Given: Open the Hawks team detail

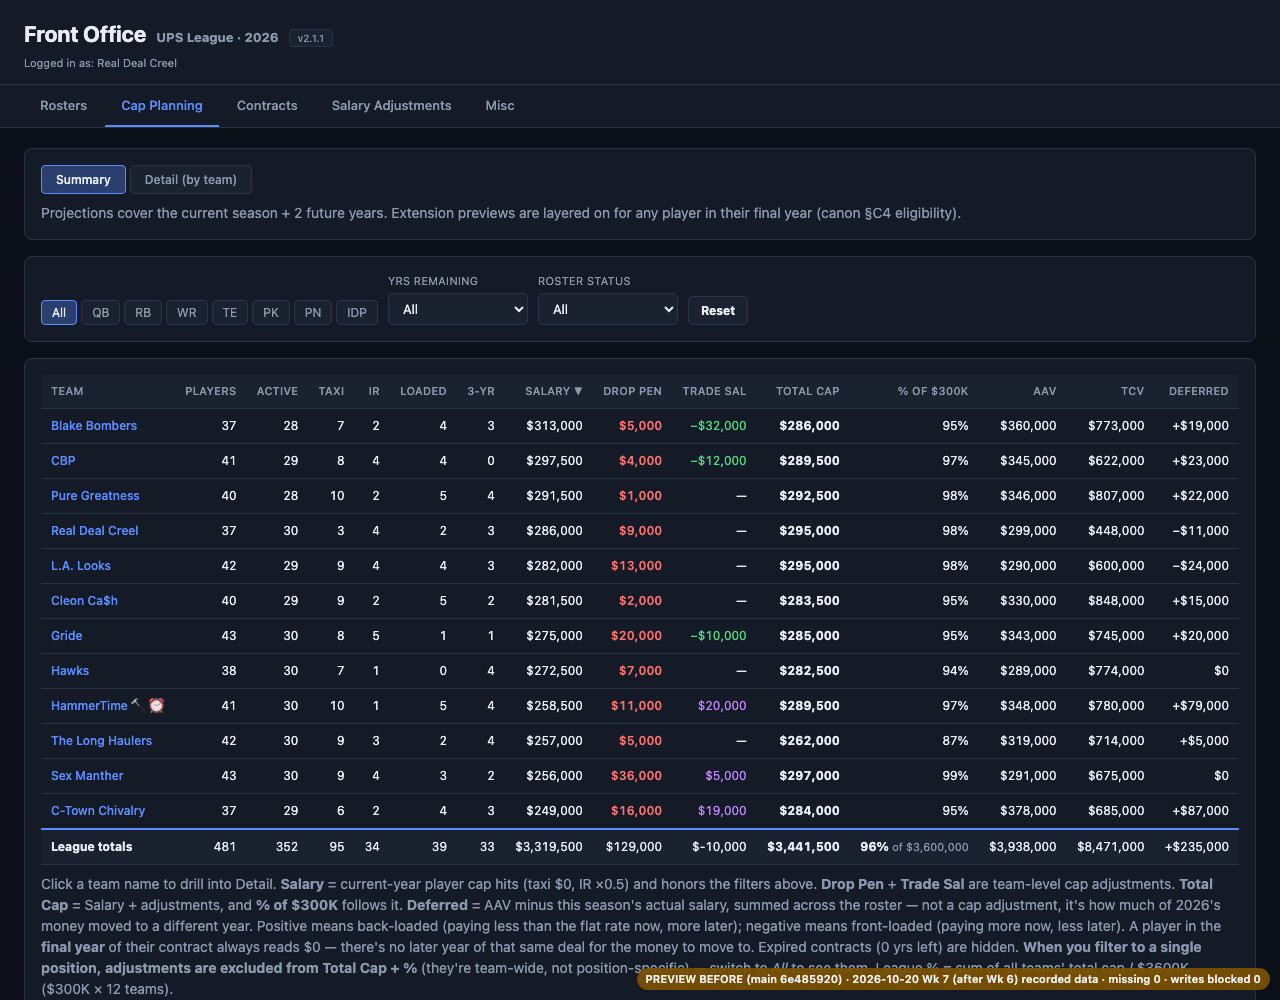Looking at the screenshot, I should tap(70, 671).
